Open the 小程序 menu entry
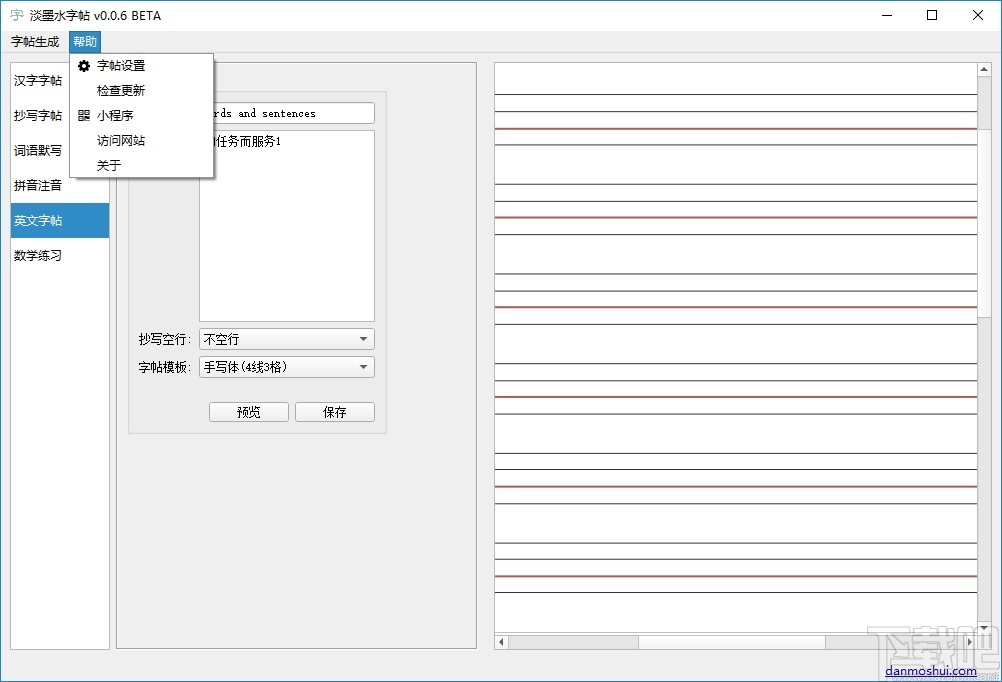This screenshot has width=1002, height=682. 141,116
